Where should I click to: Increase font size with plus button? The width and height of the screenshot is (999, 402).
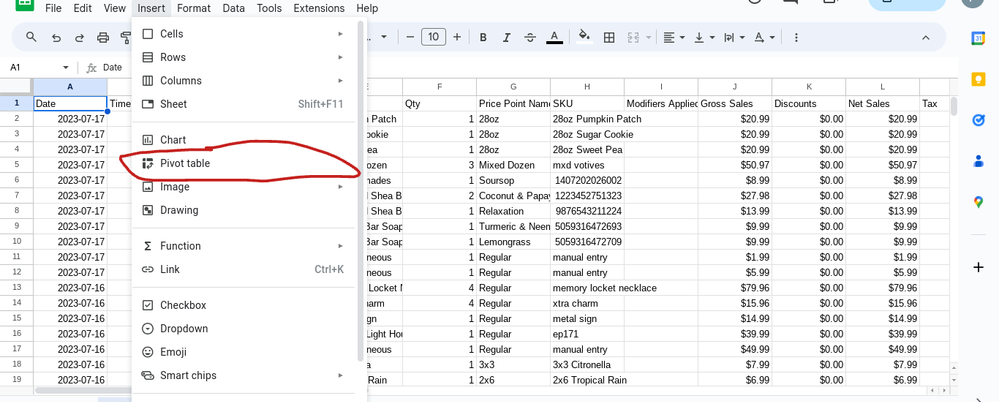point(457,37)
